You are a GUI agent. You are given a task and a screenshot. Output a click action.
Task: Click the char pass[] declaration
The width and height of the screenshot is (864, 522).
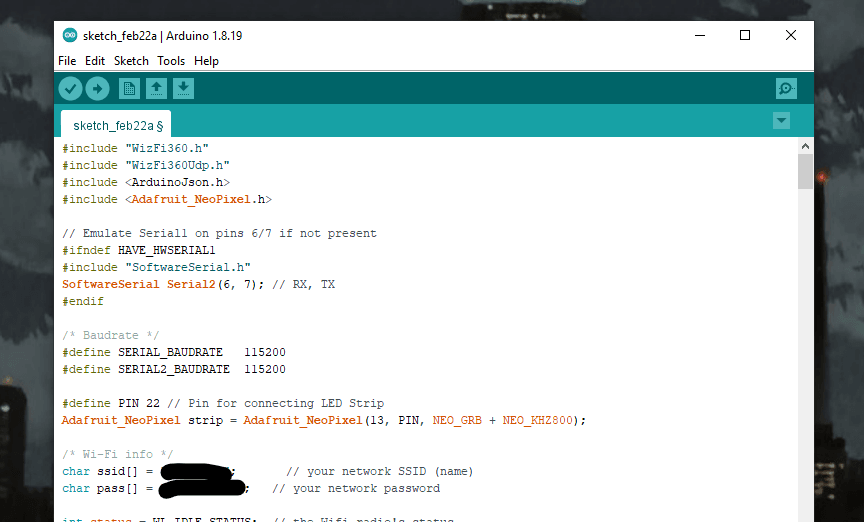click(x=156, y=488)
